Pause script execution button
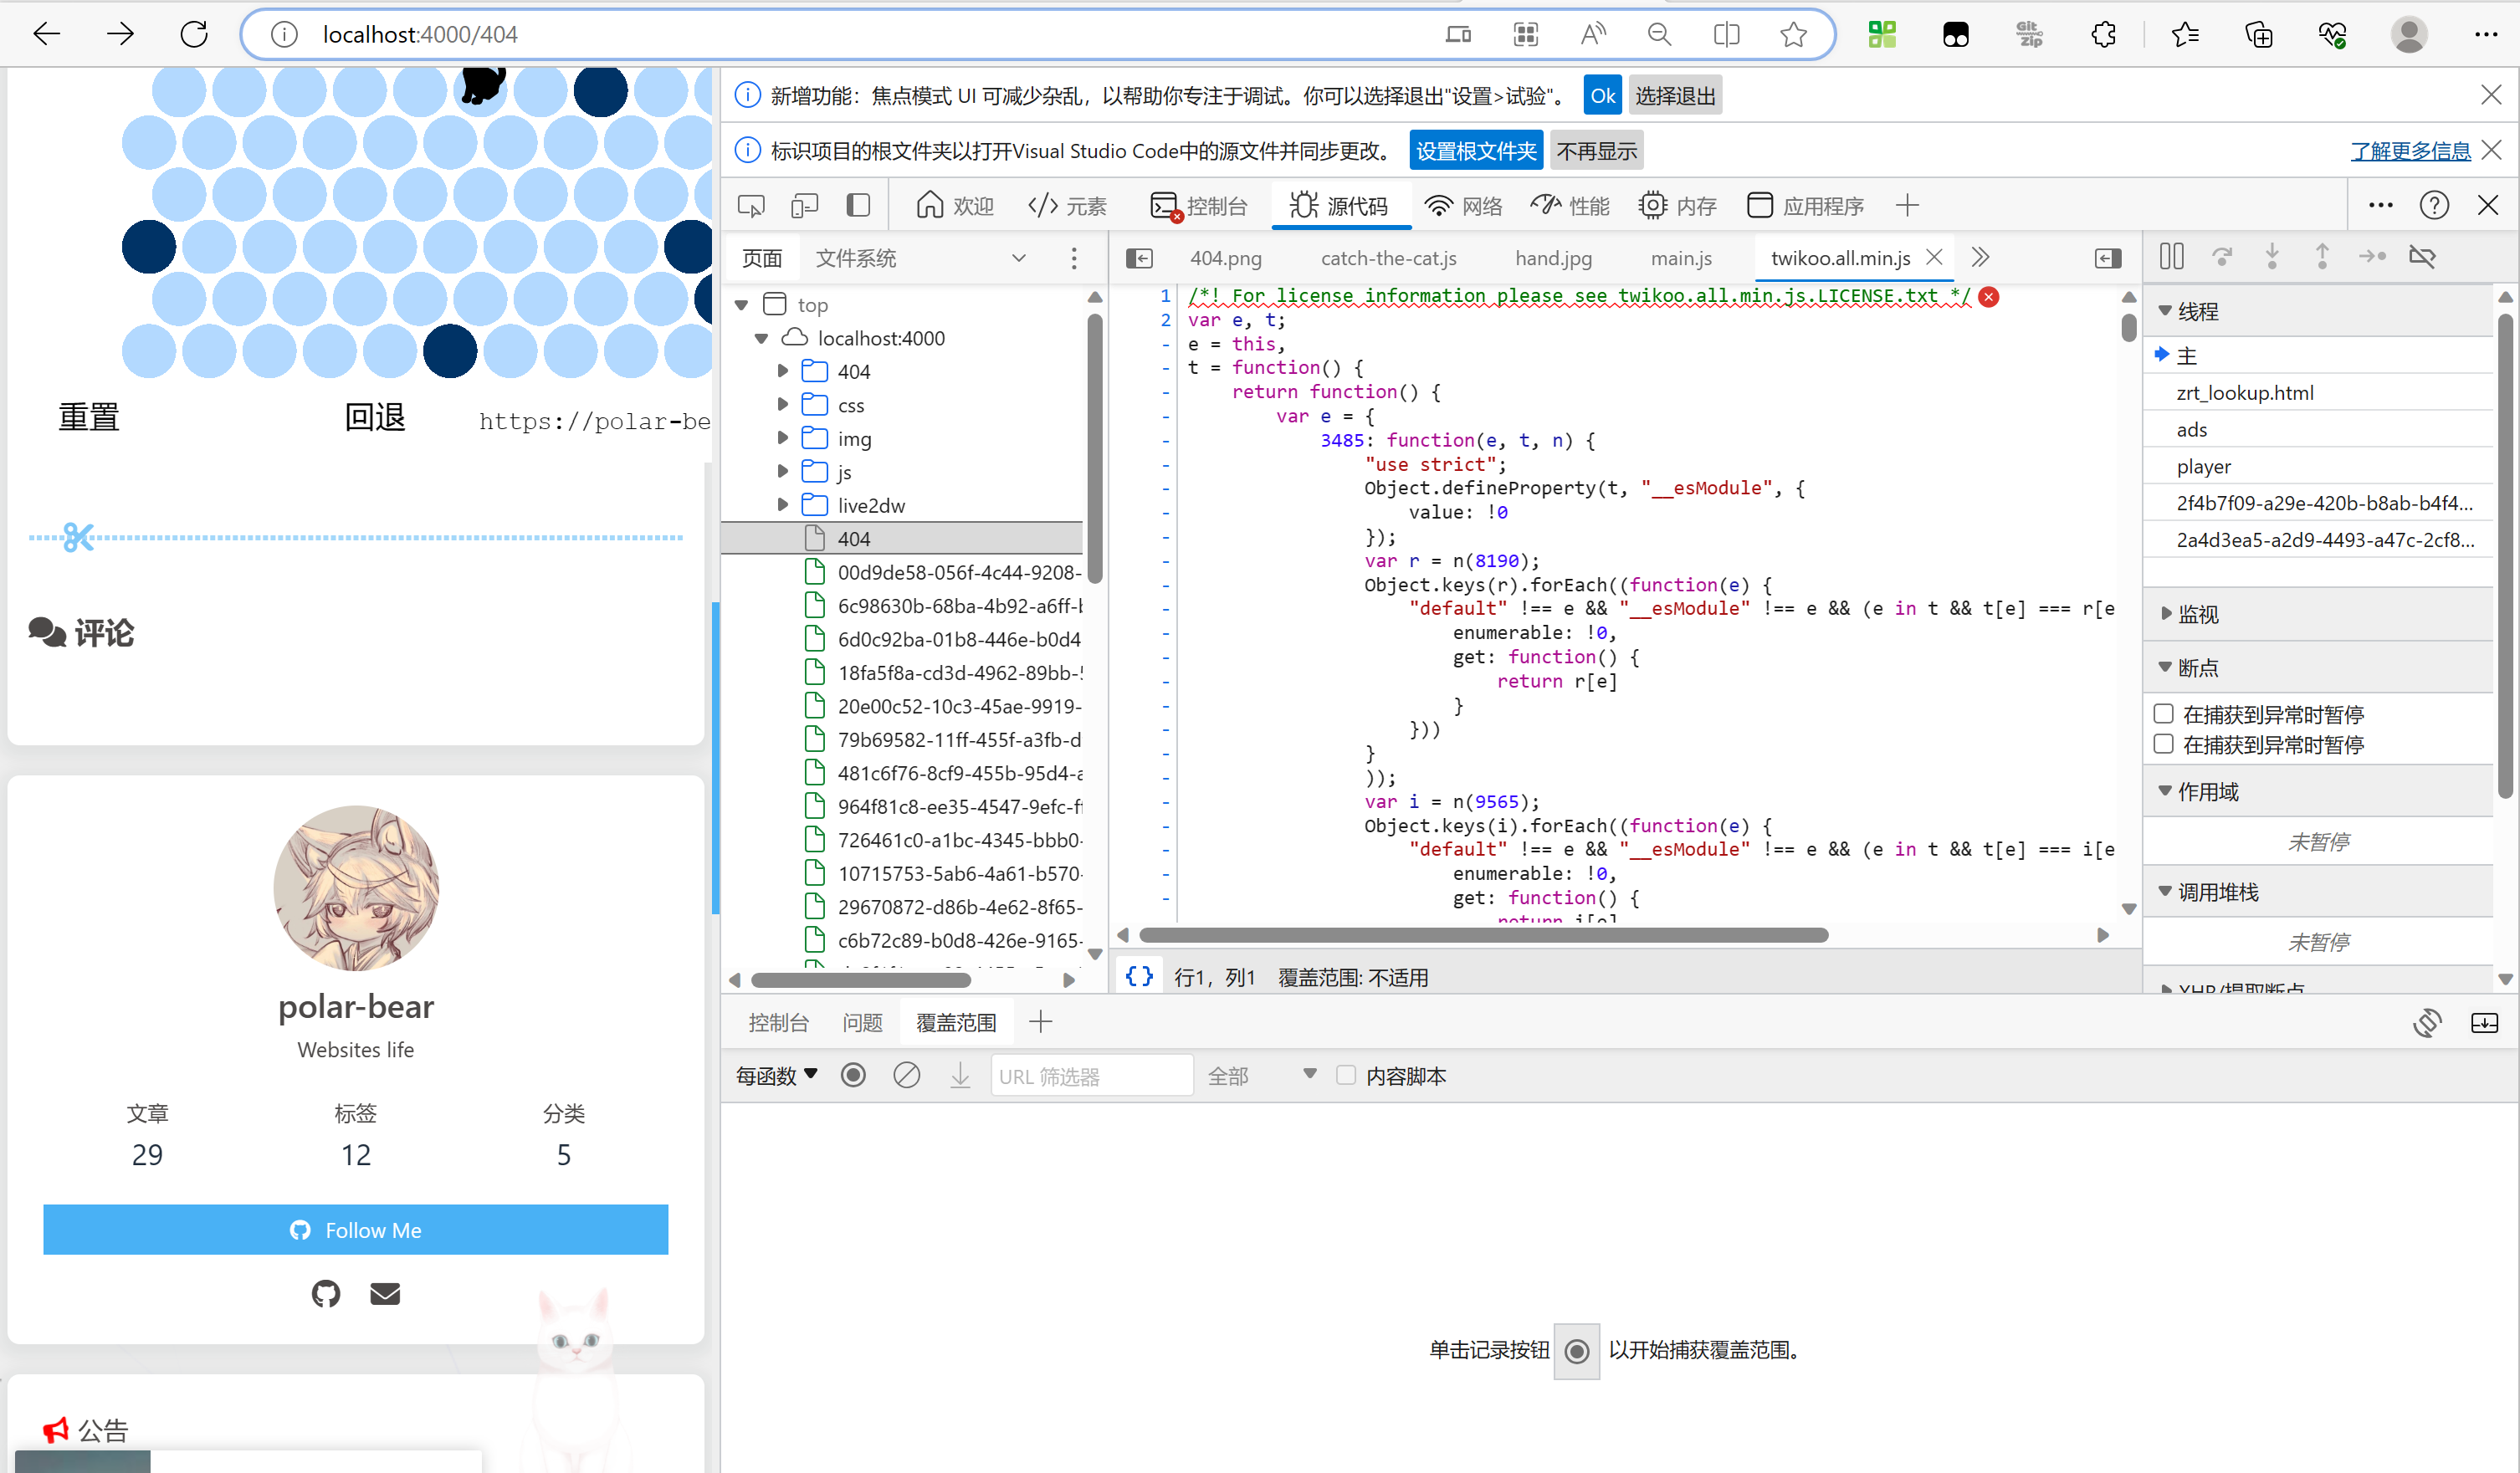The height and width of the screenshot is (1473, 2520). (x=2171, y=257)
